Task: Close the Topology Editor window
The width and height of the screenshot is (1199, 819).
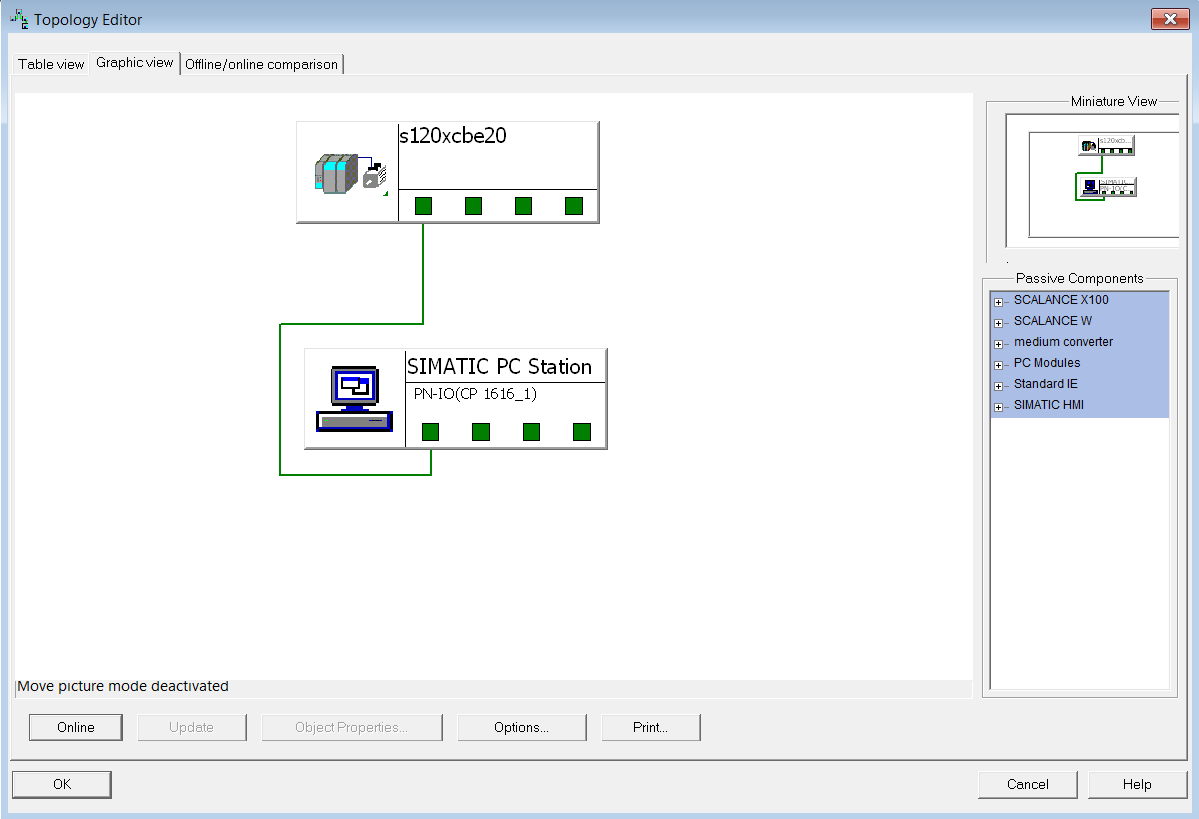Action: (1170, 19)
